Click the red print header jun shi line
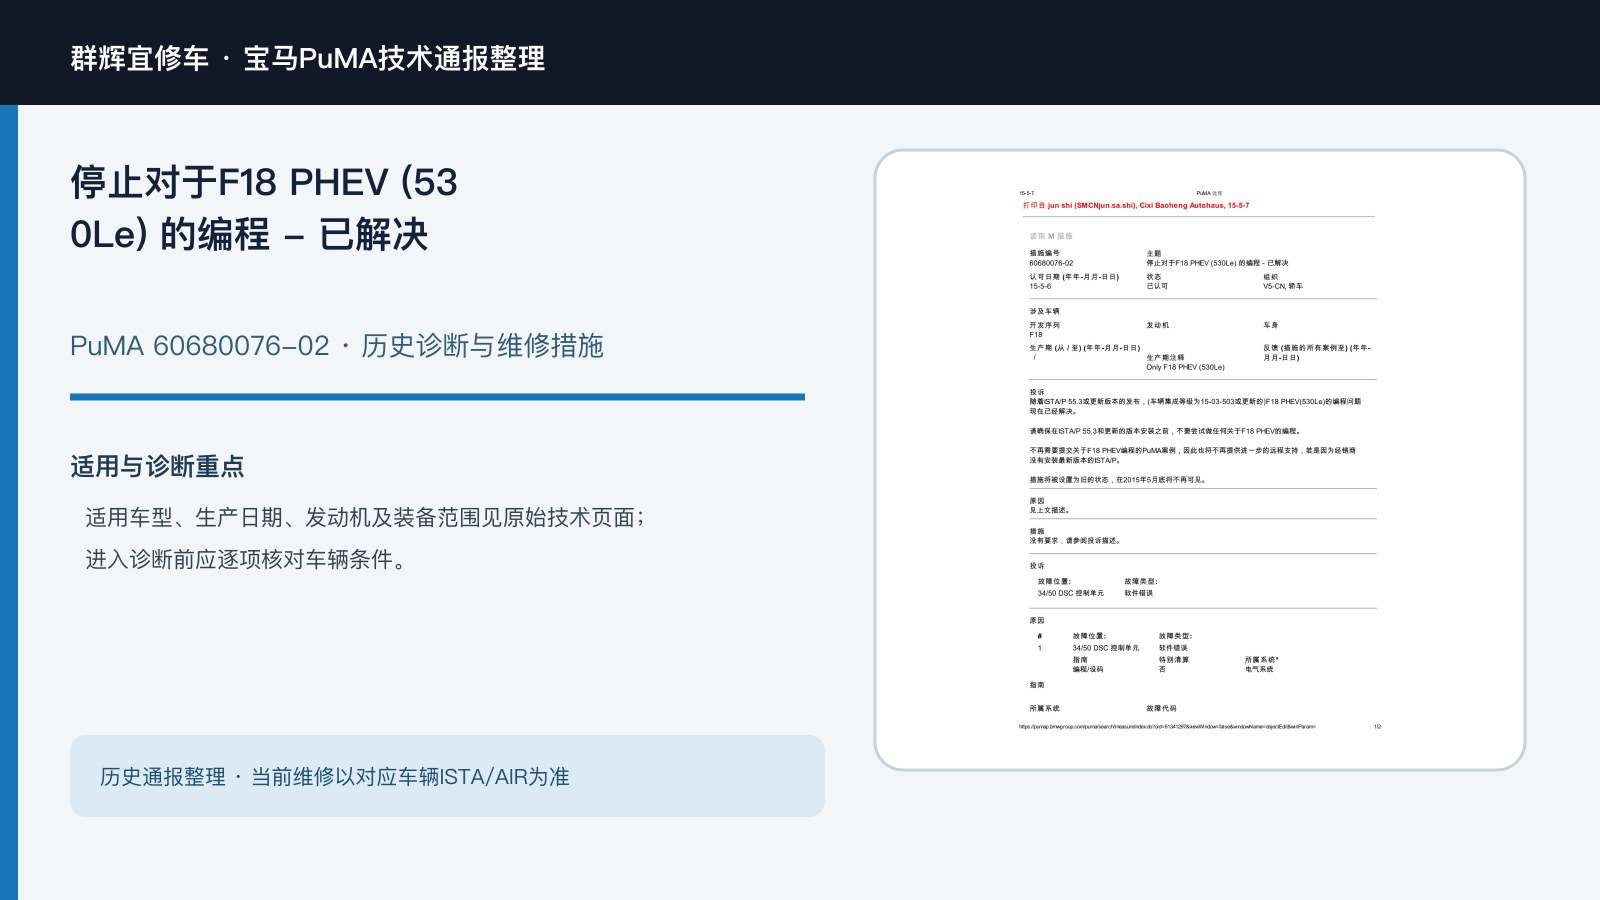 click(1135, 205)
